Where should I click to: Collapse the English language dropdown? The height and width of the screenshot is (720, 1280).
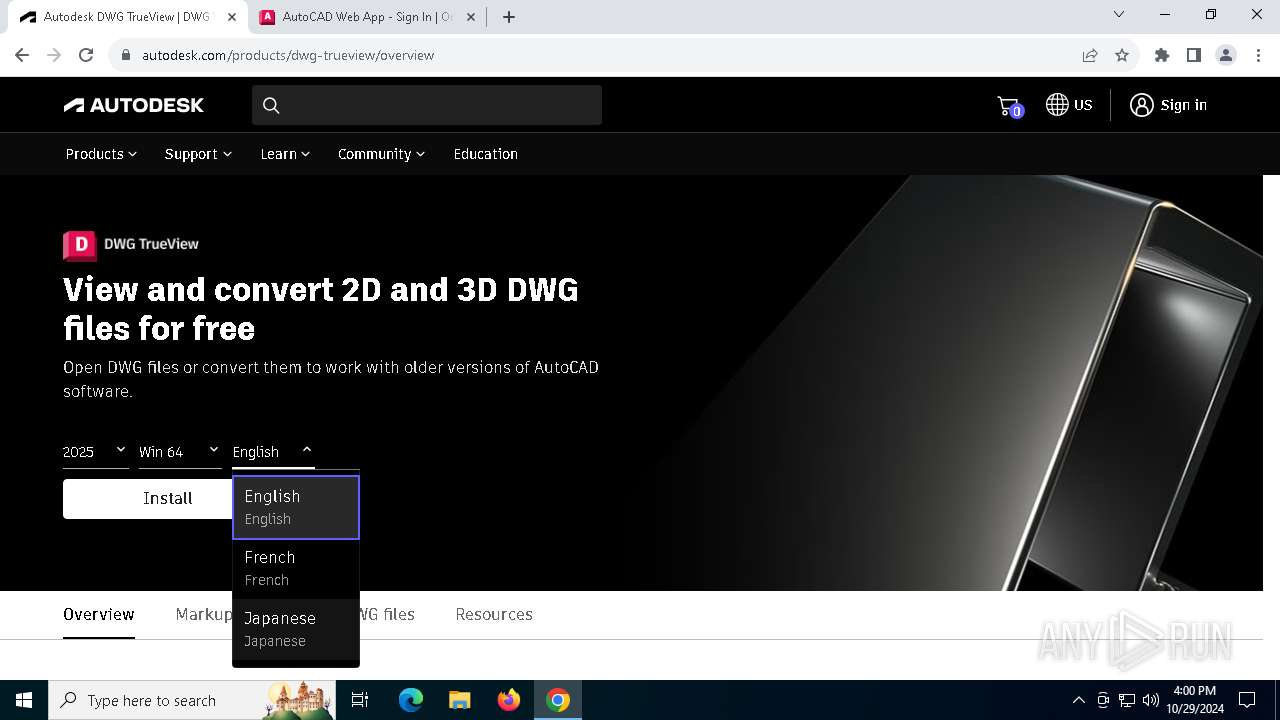point(273,452)
